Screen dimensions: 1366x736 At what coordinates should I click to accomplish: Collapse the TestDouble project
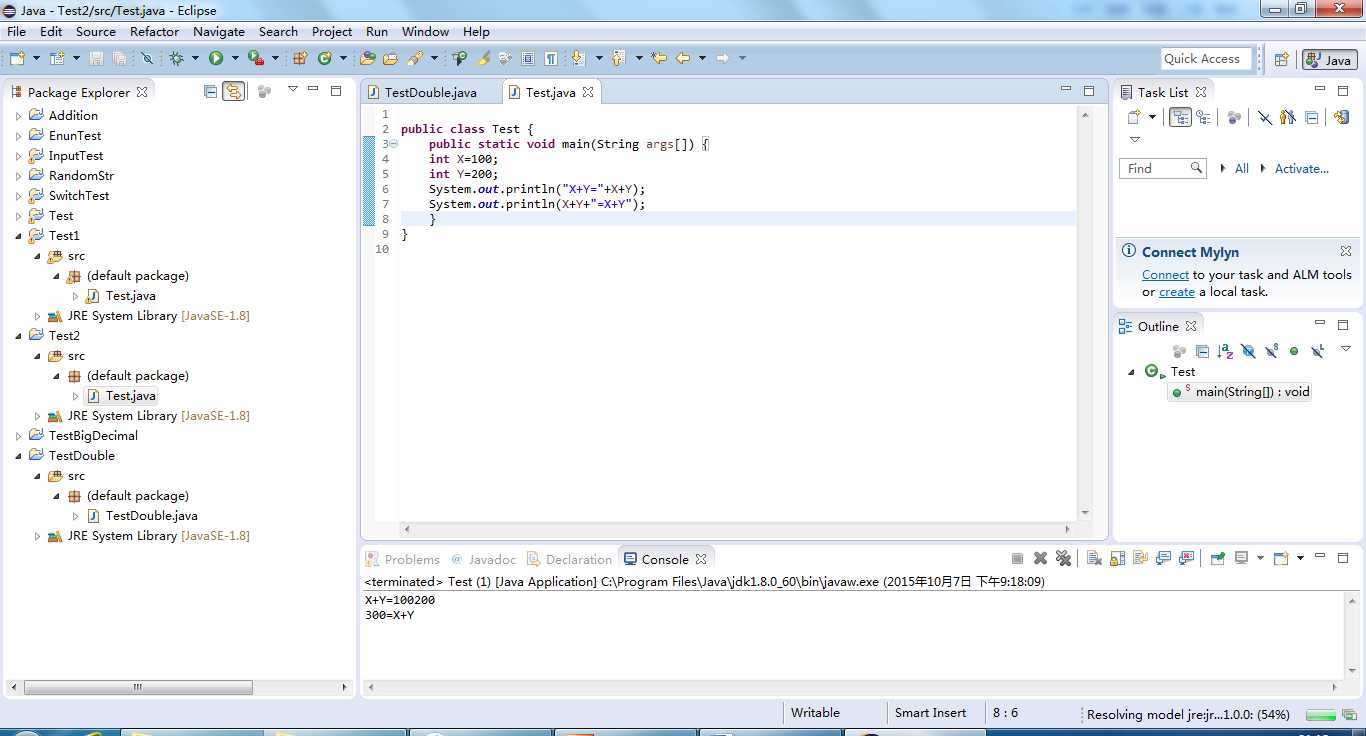(18, 456)
